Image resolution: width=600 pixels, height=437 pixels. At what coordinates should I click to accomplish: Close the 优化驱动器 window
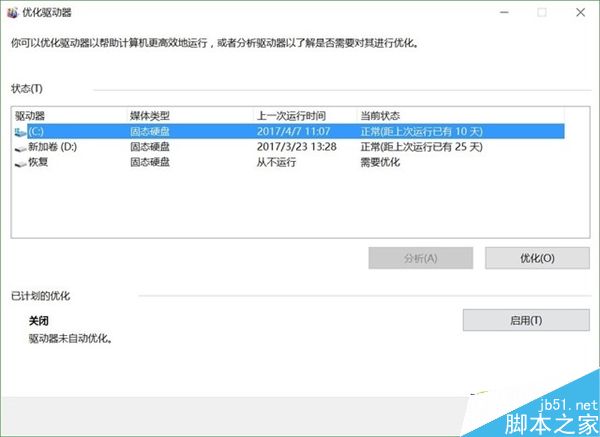point(580,13)
